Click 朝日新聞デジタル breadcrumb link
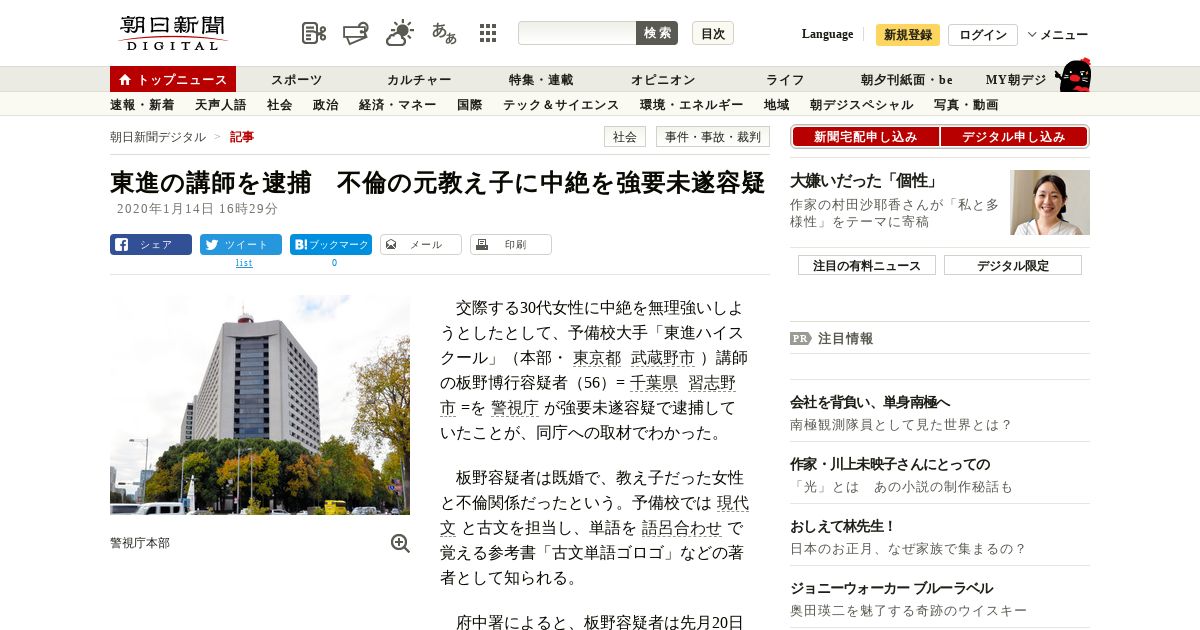1200x630 pixels. pos(158,137)
